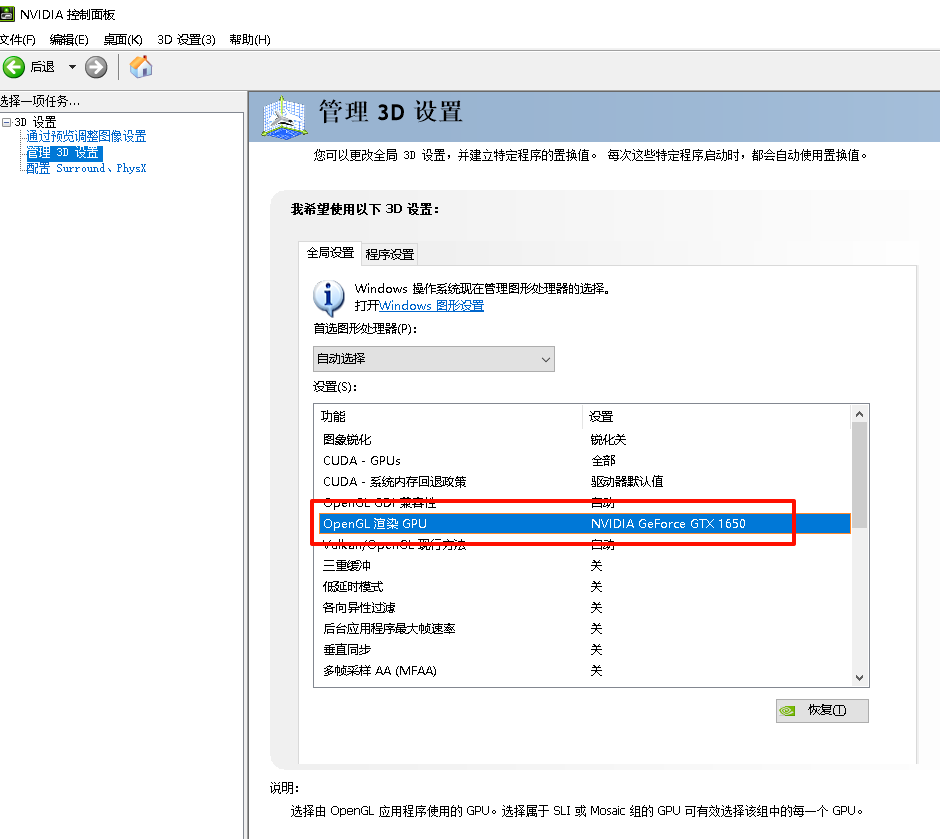The width and height of the screenshot is (940, 839).
Task: Open the 编辑(E) menu
Action: point(68,40)
